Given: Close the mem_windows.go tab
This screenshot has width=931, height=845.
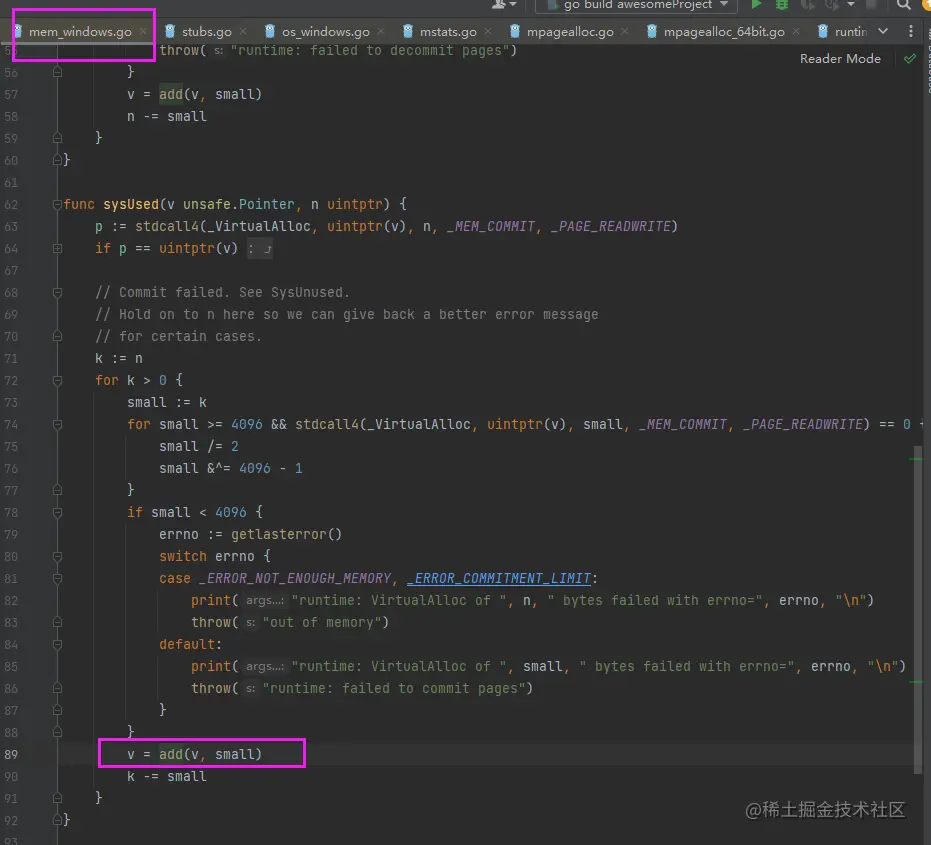Looking at the screenshot, I should [143, 31].
